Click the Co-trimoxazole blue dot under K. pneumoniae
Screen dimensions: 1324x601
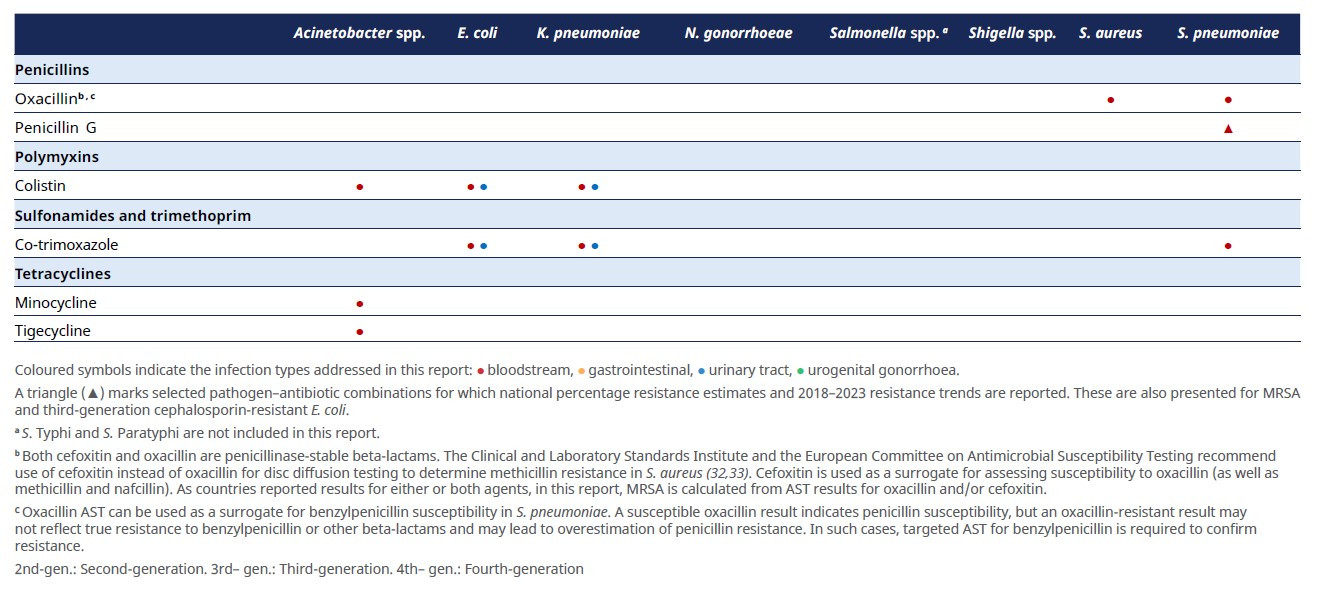coord(595,245)
